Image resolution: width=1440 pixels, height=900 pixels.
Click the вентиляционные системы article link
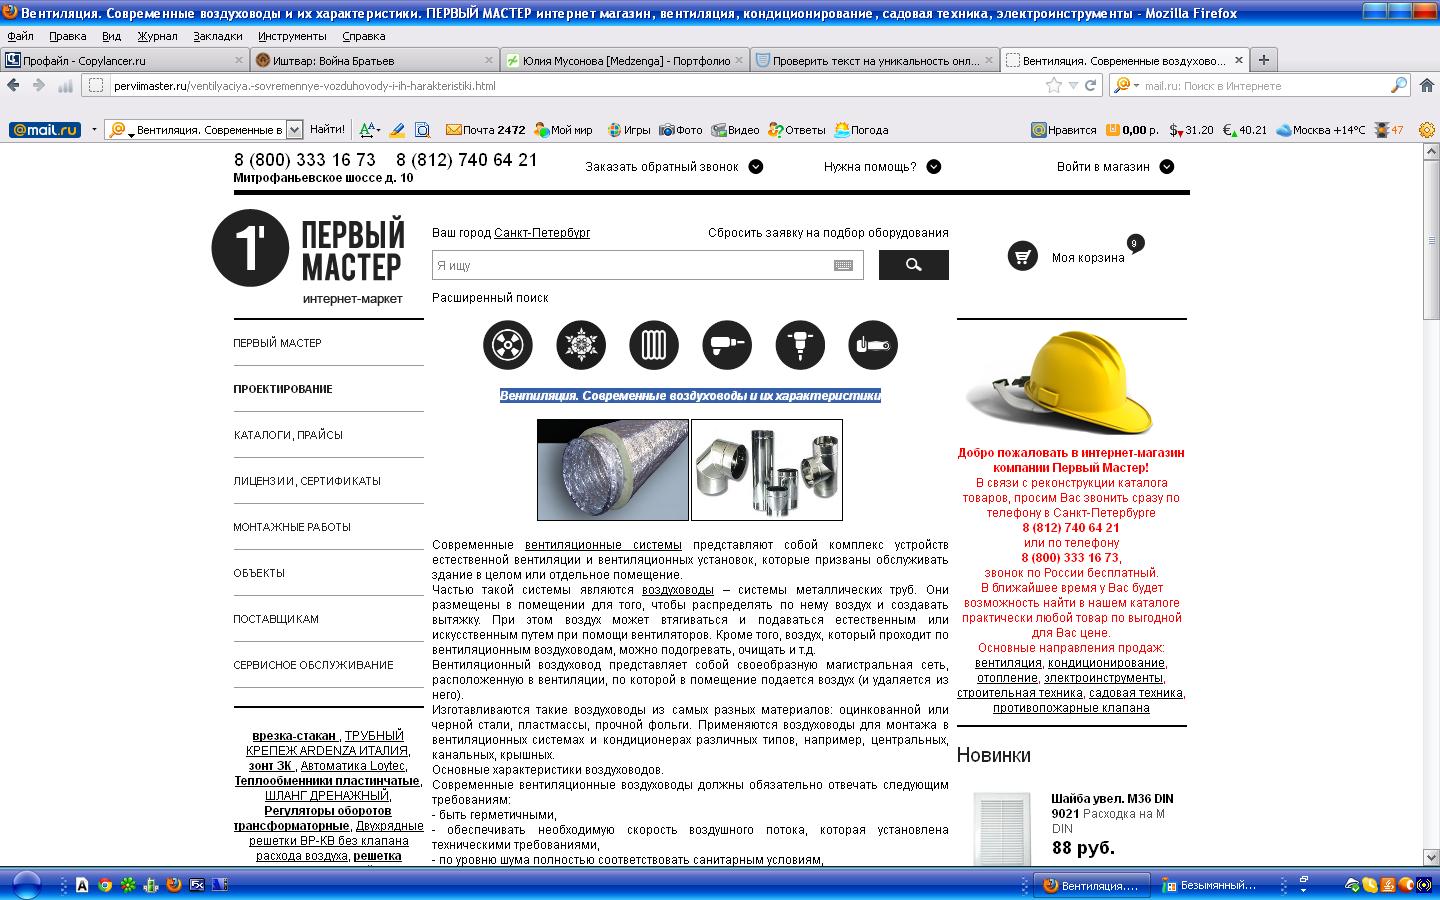[x=603, y=545]
